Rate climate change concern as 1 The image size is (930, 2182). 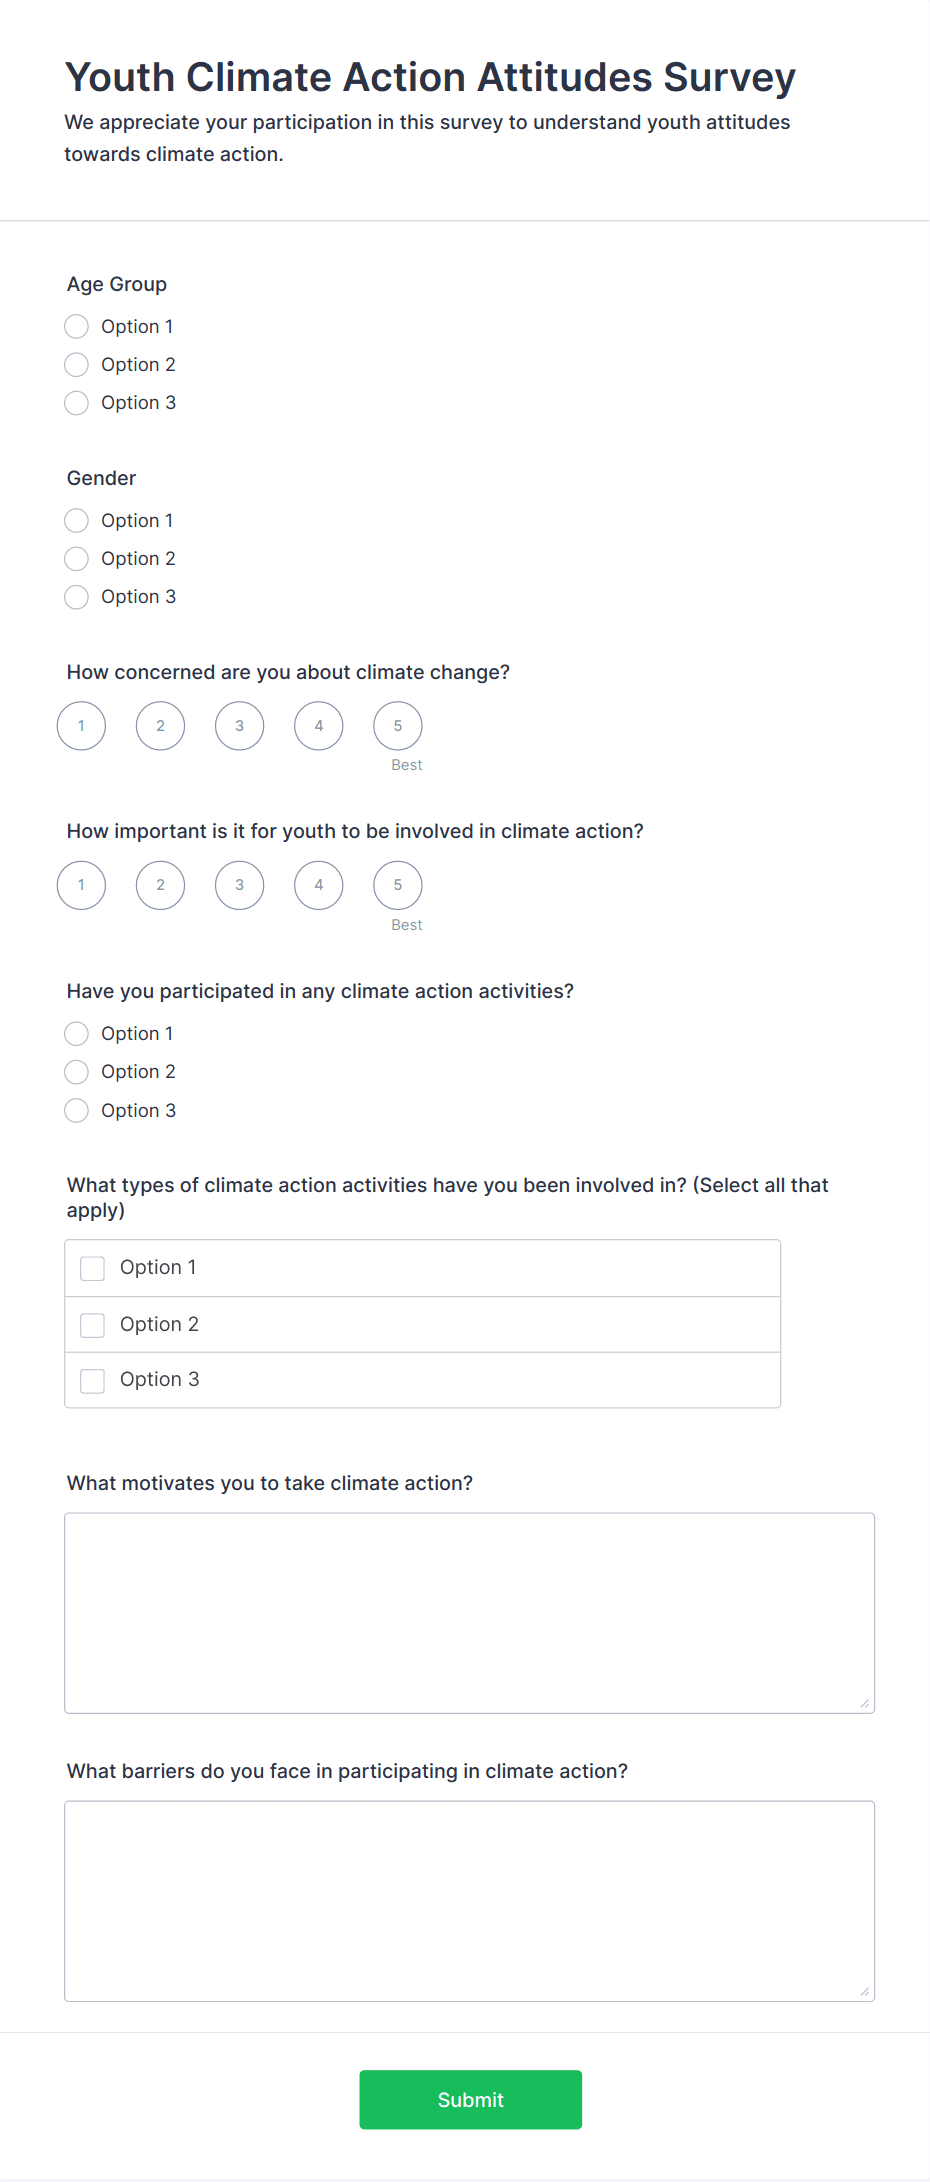coord(80,726)
